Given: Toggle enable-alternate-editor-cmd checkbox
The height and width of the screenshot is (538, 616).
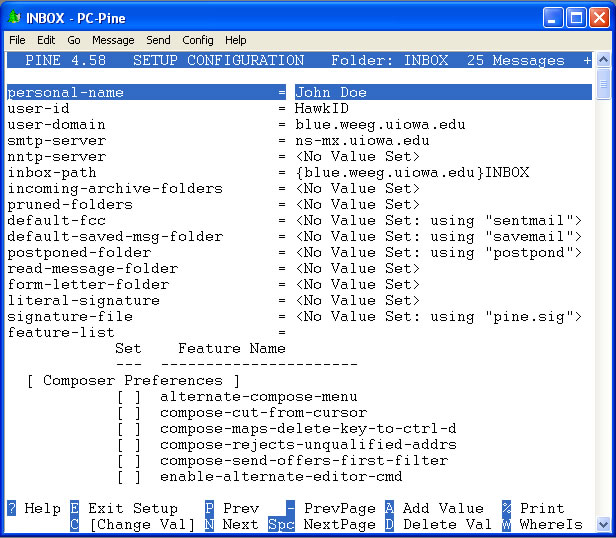Looking at the screenshot, I should [x=129, y=477].
